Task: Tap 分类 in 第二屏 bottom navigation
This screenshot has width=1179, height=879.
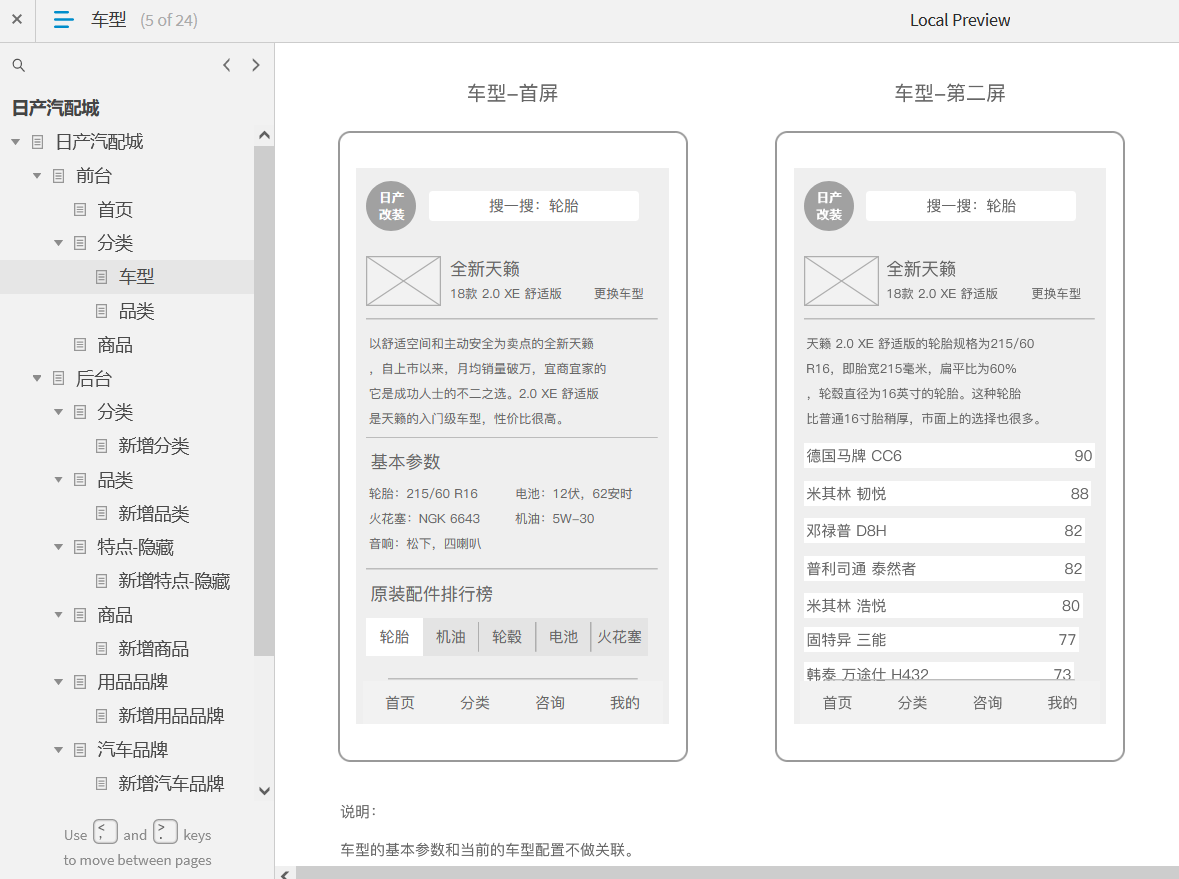Action: point(912,703)
